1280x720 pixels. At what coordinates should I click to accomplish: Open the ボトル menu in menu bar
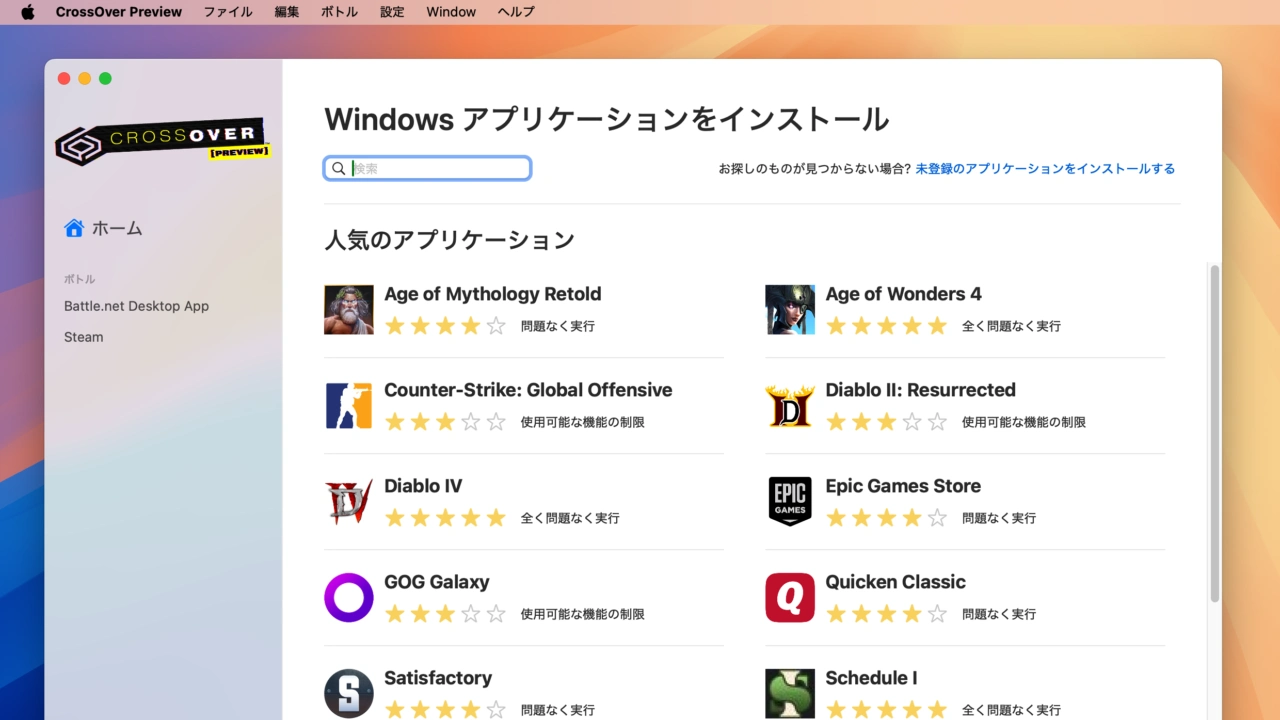tap(339, 12)
